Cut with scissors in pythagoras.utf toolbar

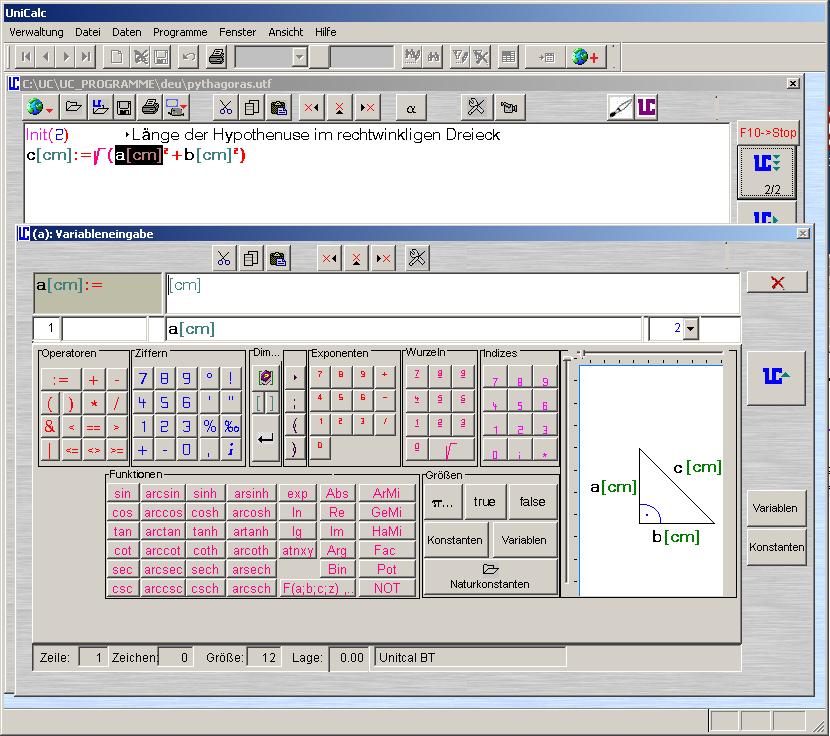click(x=226, y=107)
